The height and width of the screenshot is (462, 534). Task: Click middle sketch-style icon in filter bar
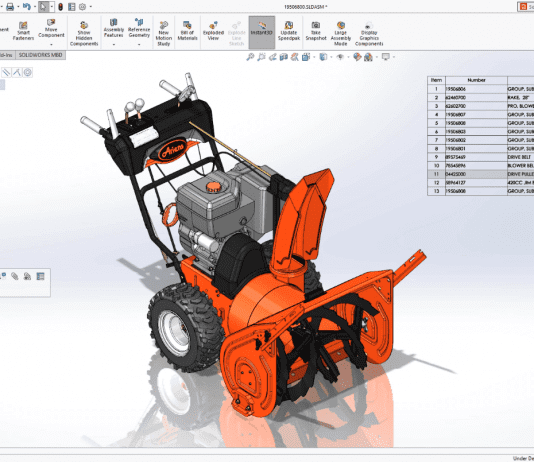point(17,72)
